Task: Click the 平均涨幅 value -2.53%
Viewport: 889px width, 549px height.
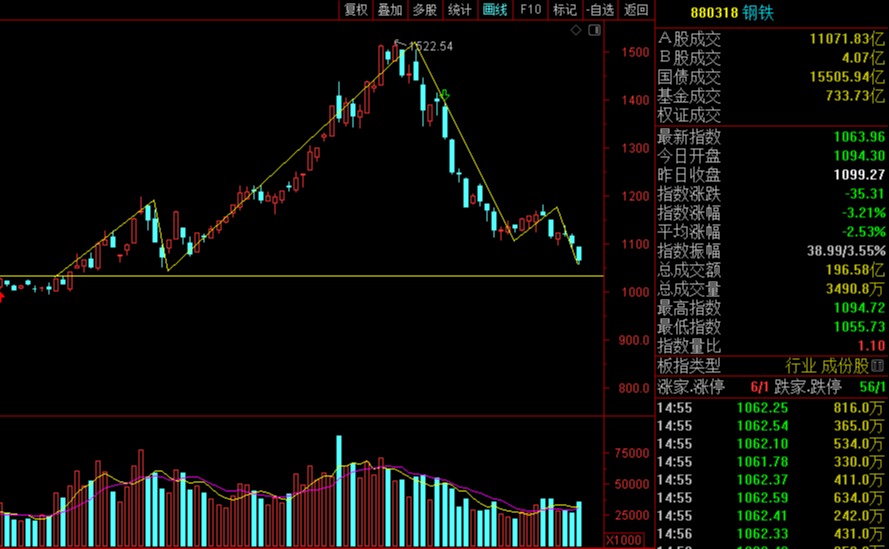Action: (x=863, y=231)
